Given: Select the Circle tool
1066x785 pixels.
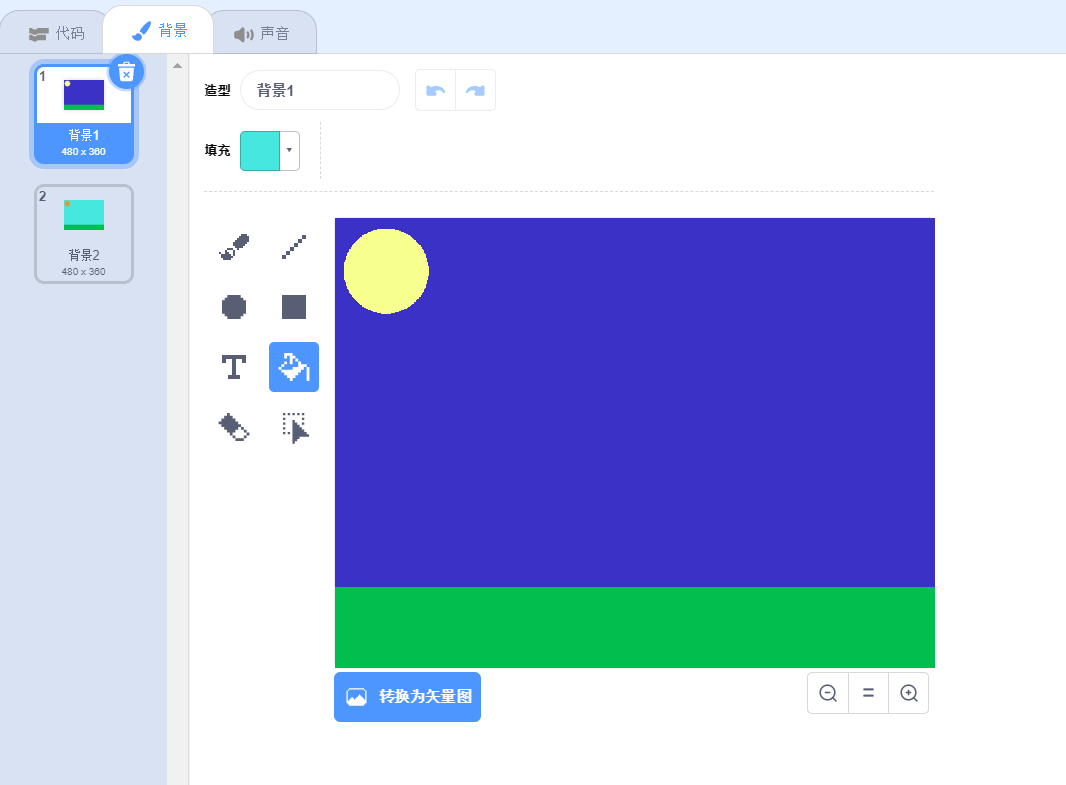Looking at the screenshot, I should (233, 307).
